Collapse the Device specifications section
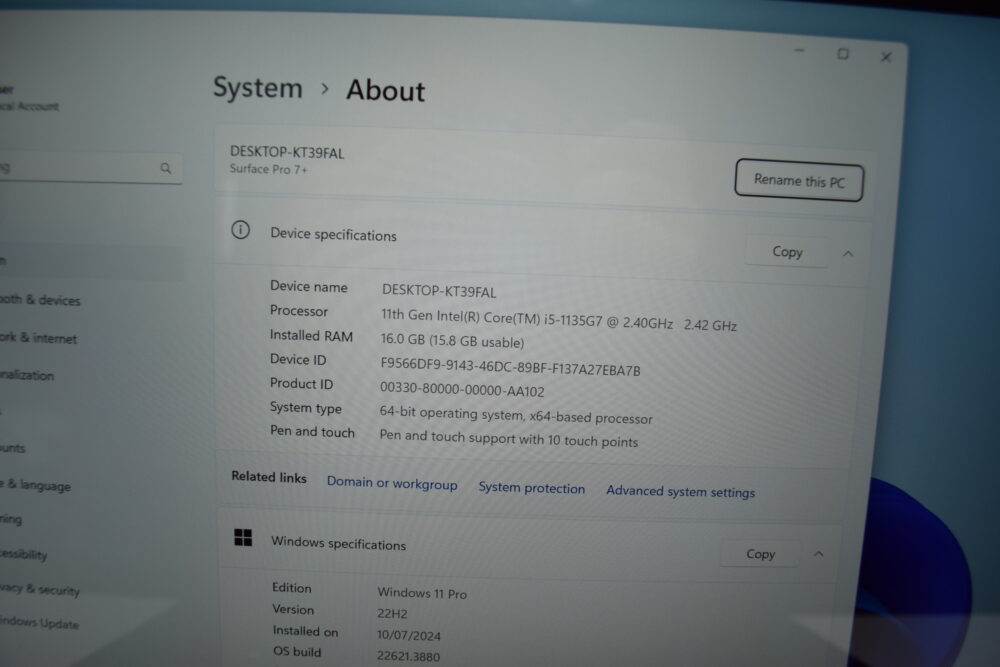The image size is (1000, 667). click(x=848, y=254)
